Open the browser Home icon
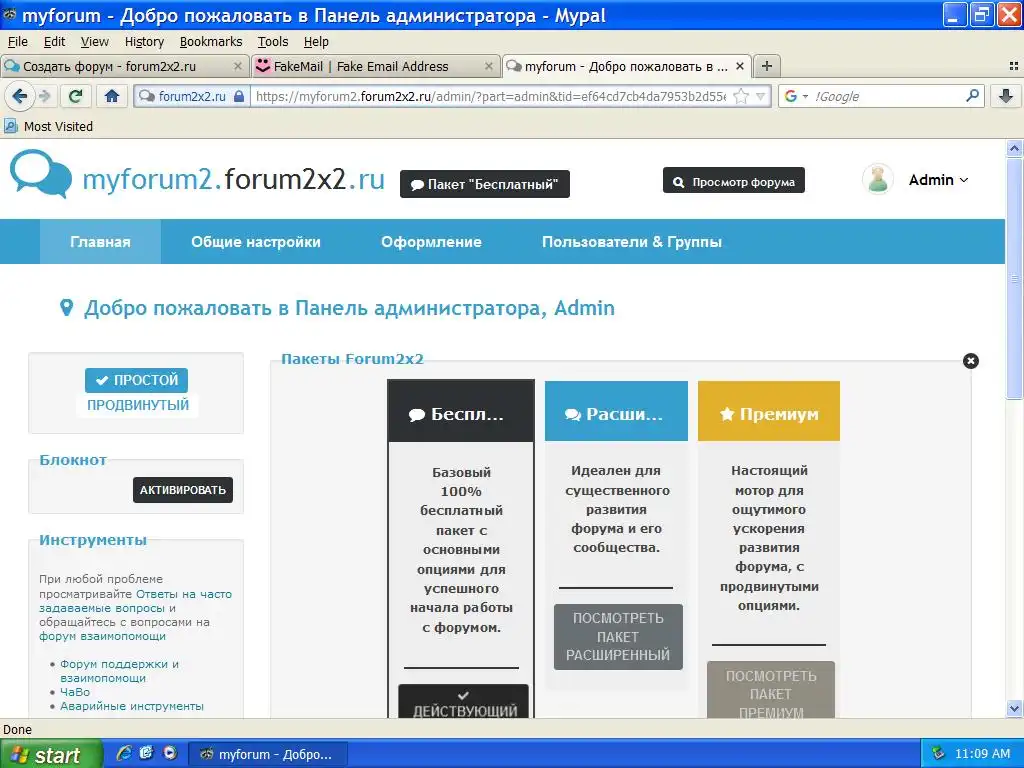This screenshot has height=768, width=1024. point(112,97)
